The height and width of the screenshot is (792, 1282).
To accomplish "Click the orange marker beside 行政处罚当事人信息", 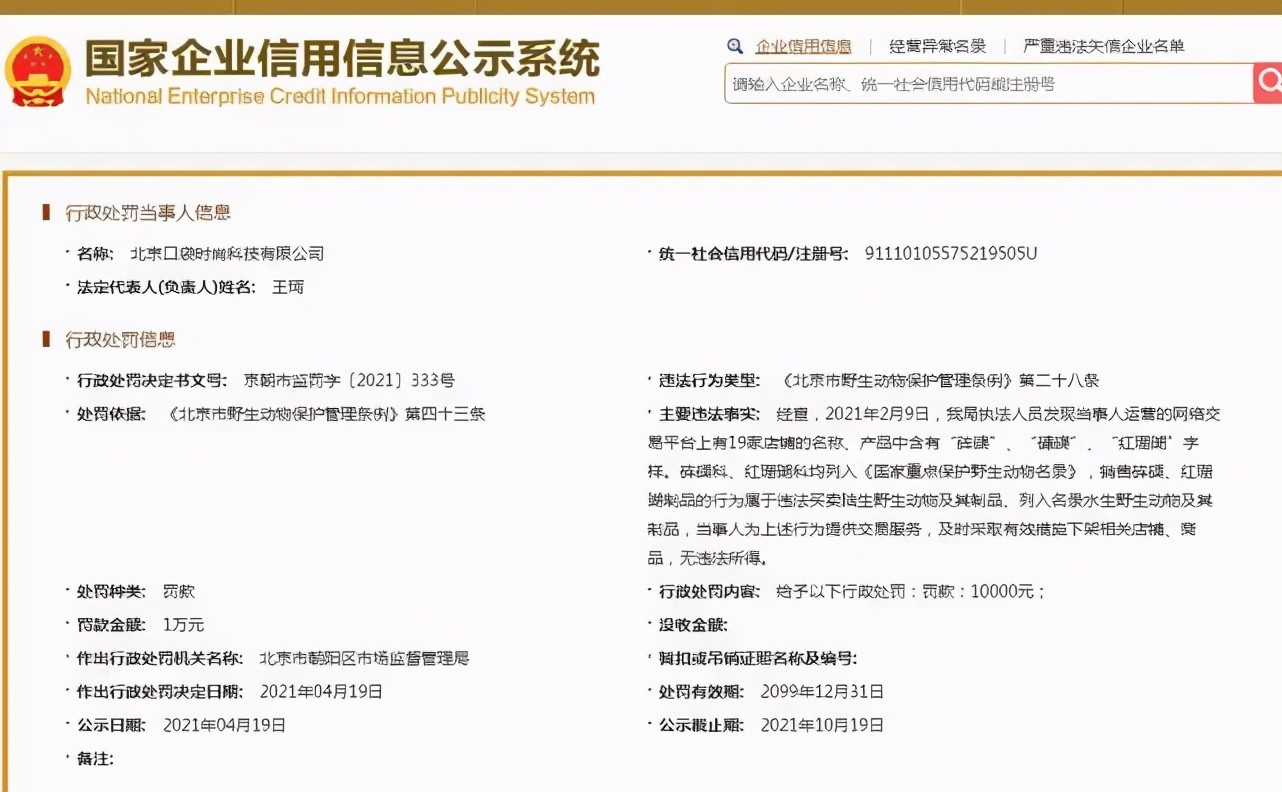I will [x=46, y=212].
